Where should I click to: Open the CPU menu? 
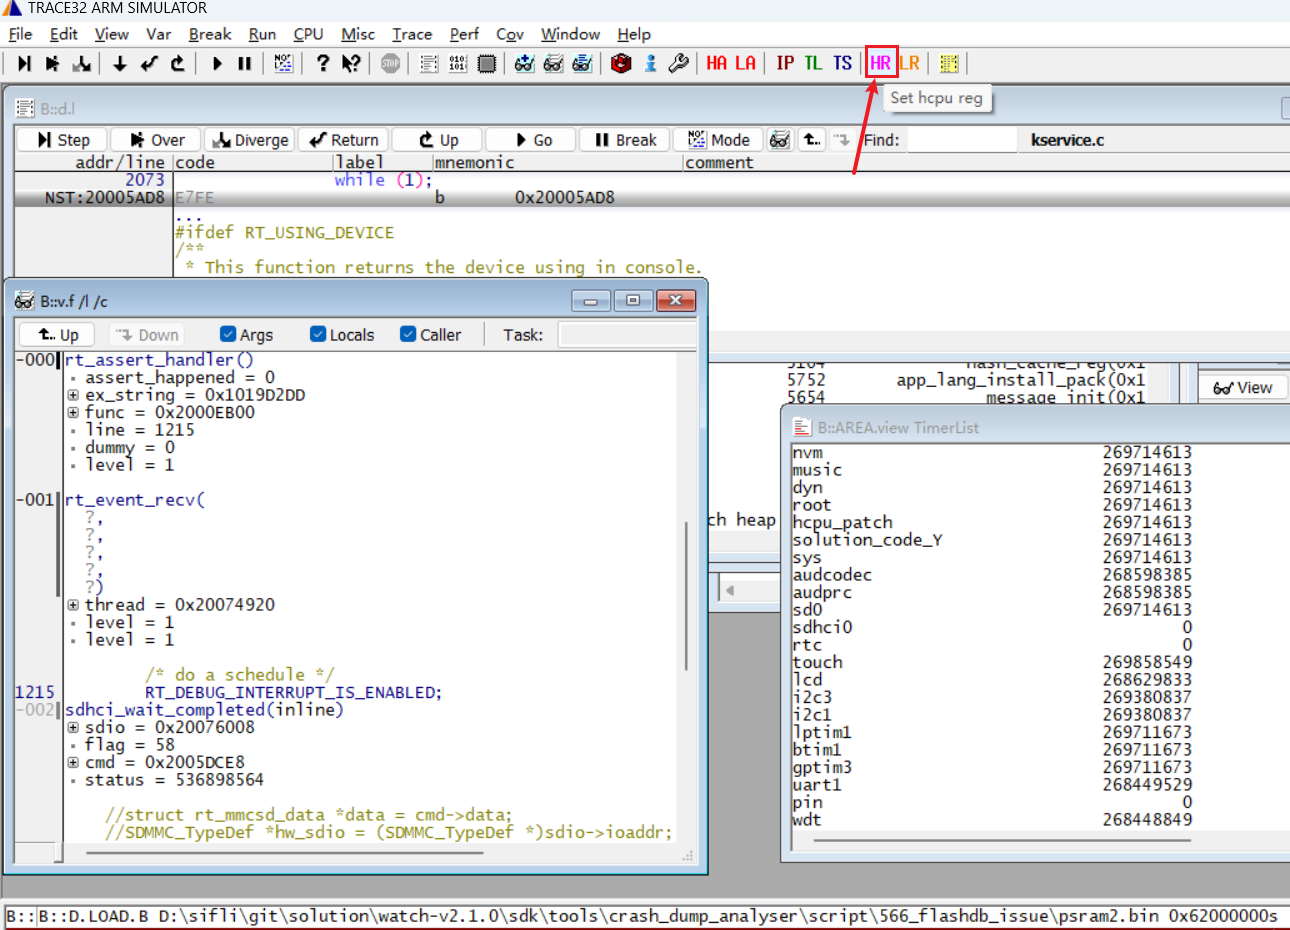308,34
